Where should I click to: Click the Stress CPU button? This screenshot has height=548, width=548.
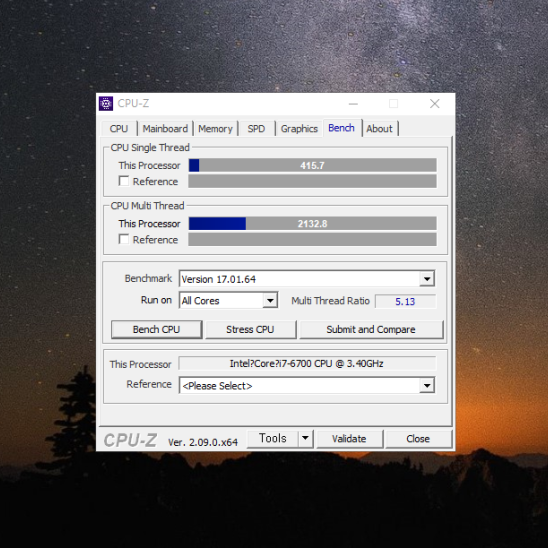click(x=250, y=329)
